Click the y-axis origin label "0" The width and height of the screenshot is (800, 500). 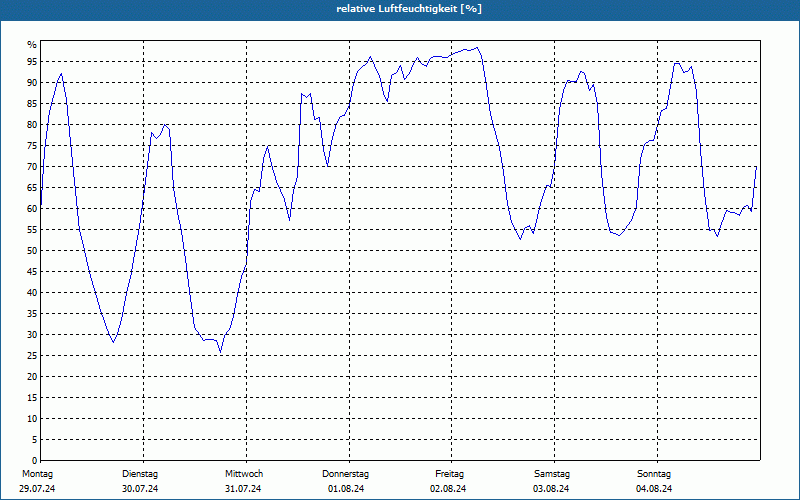point(34,460)
